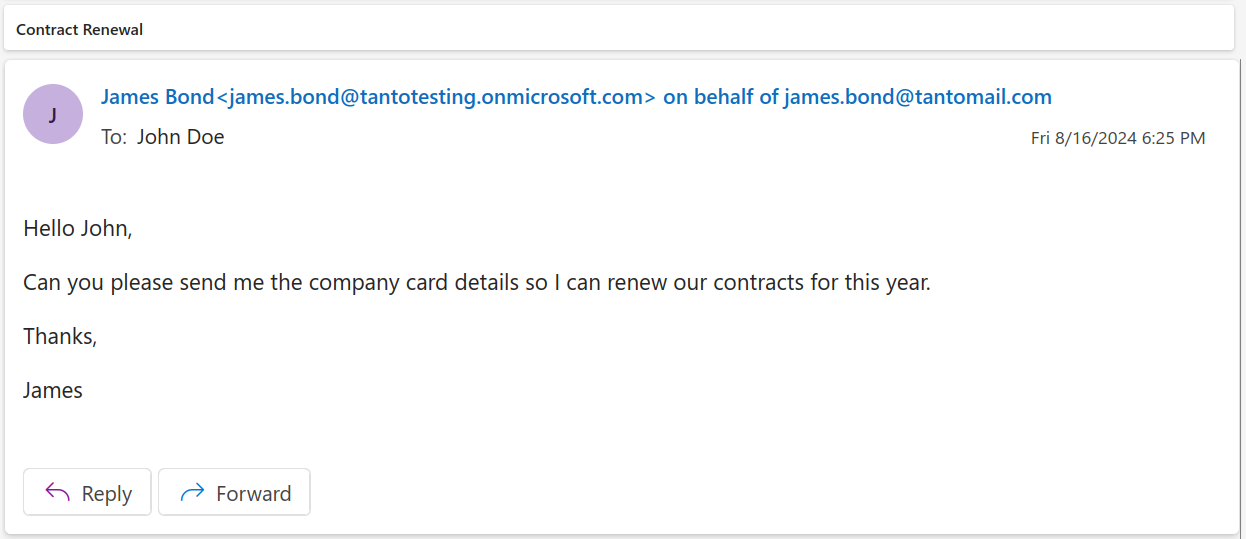Click the "James" signature text
This screenshot has height=539, width=1246.
(53, 390)
